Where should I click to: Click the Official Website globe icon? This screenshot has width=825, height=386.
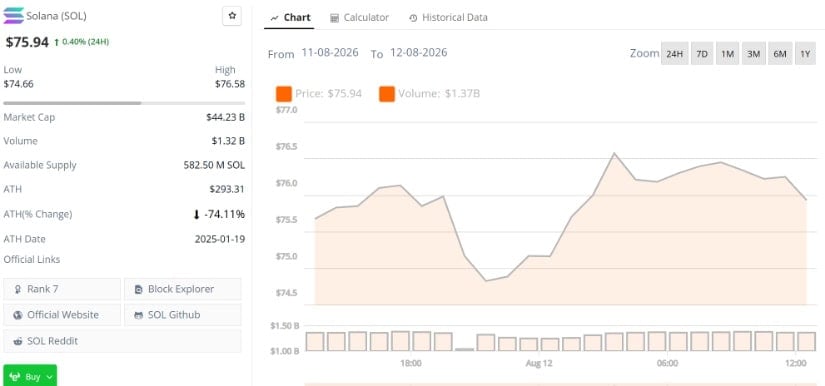pos(18,315)
